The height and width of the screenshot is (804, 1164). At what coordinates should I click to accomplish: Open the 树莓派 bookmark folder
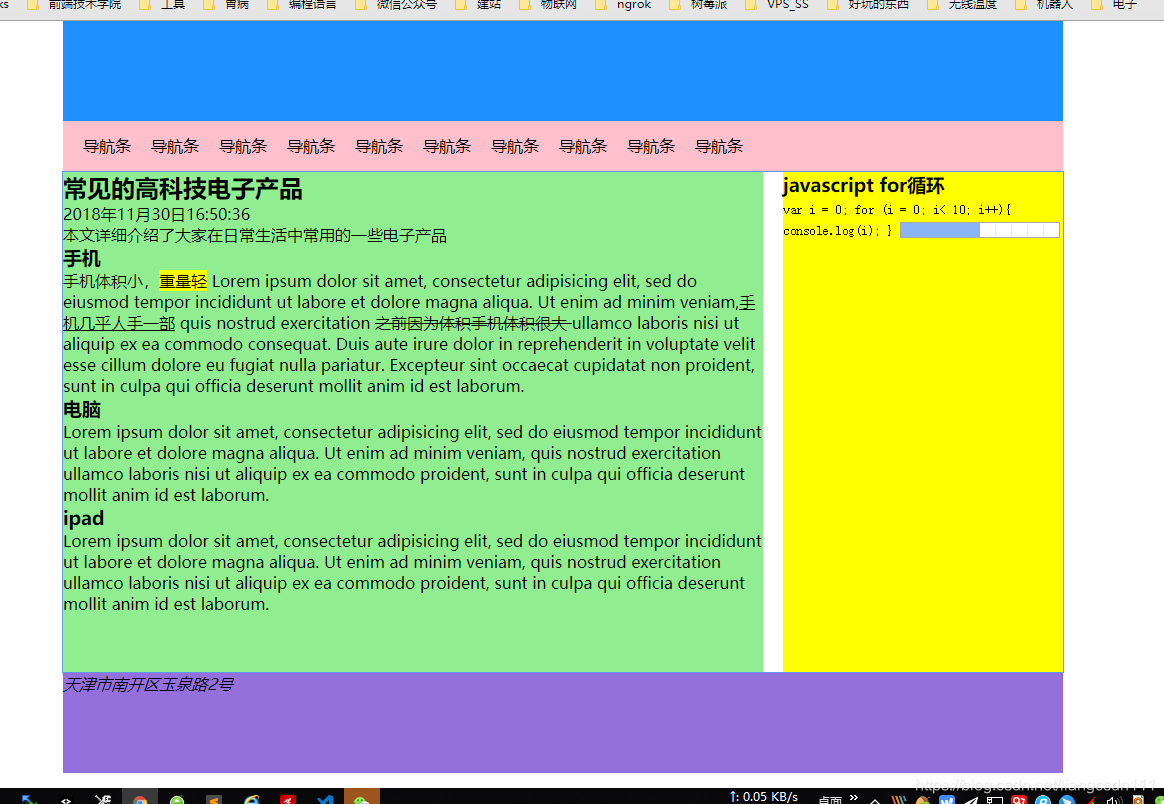698,4
